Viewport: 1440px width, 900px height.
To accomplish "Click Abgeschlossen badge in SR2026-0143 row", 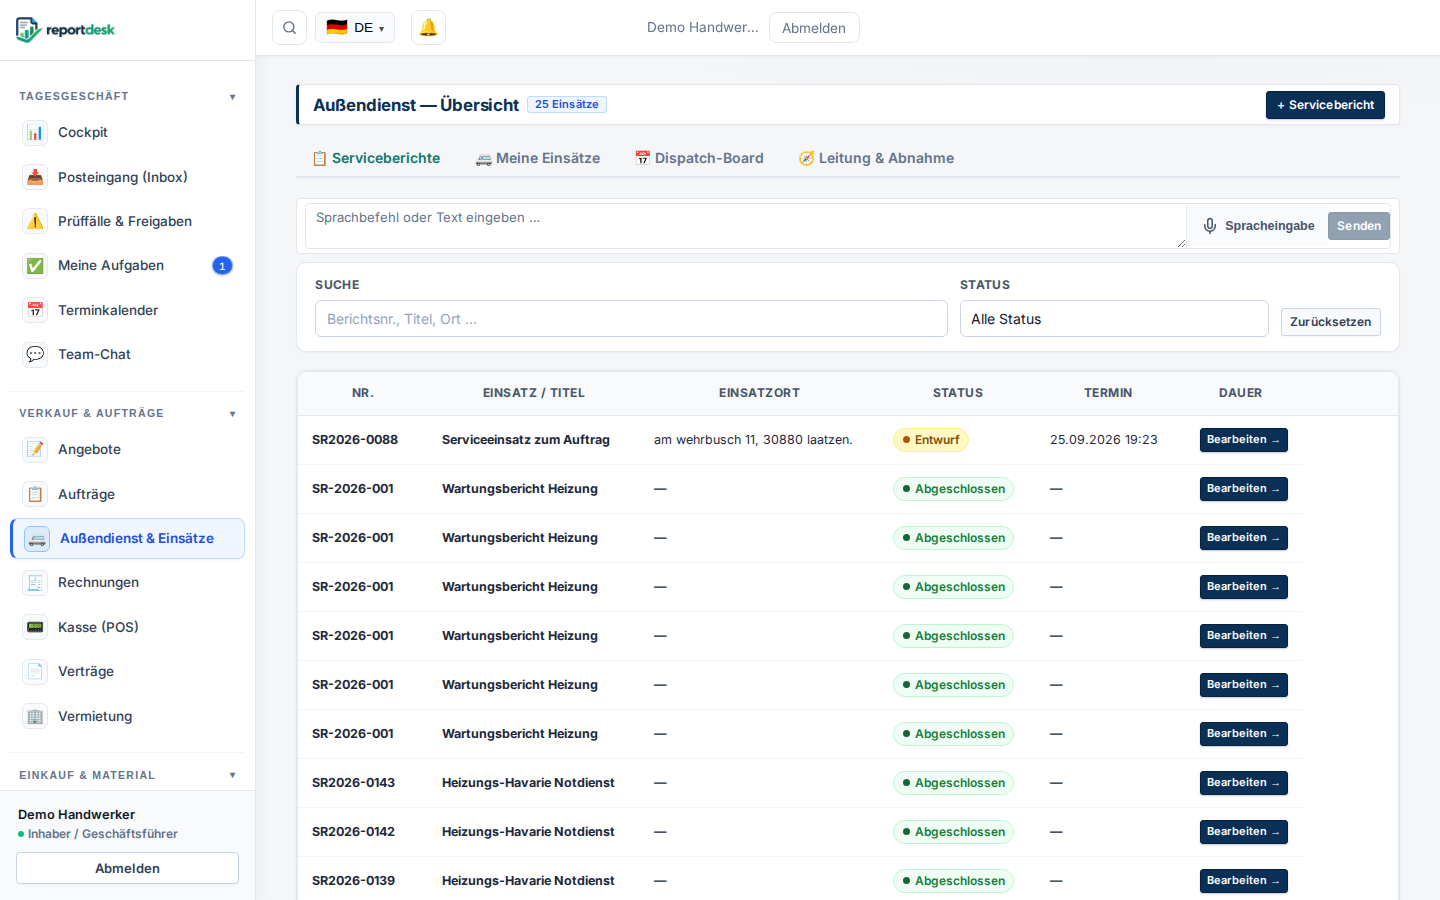I will [x=953, y=783].
